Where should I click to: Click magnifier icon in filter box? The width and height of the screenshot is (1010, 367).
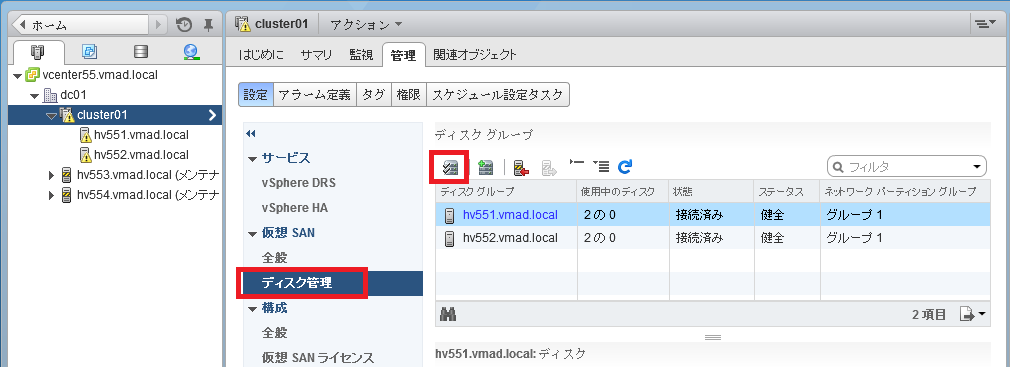[x=838, y=167]
